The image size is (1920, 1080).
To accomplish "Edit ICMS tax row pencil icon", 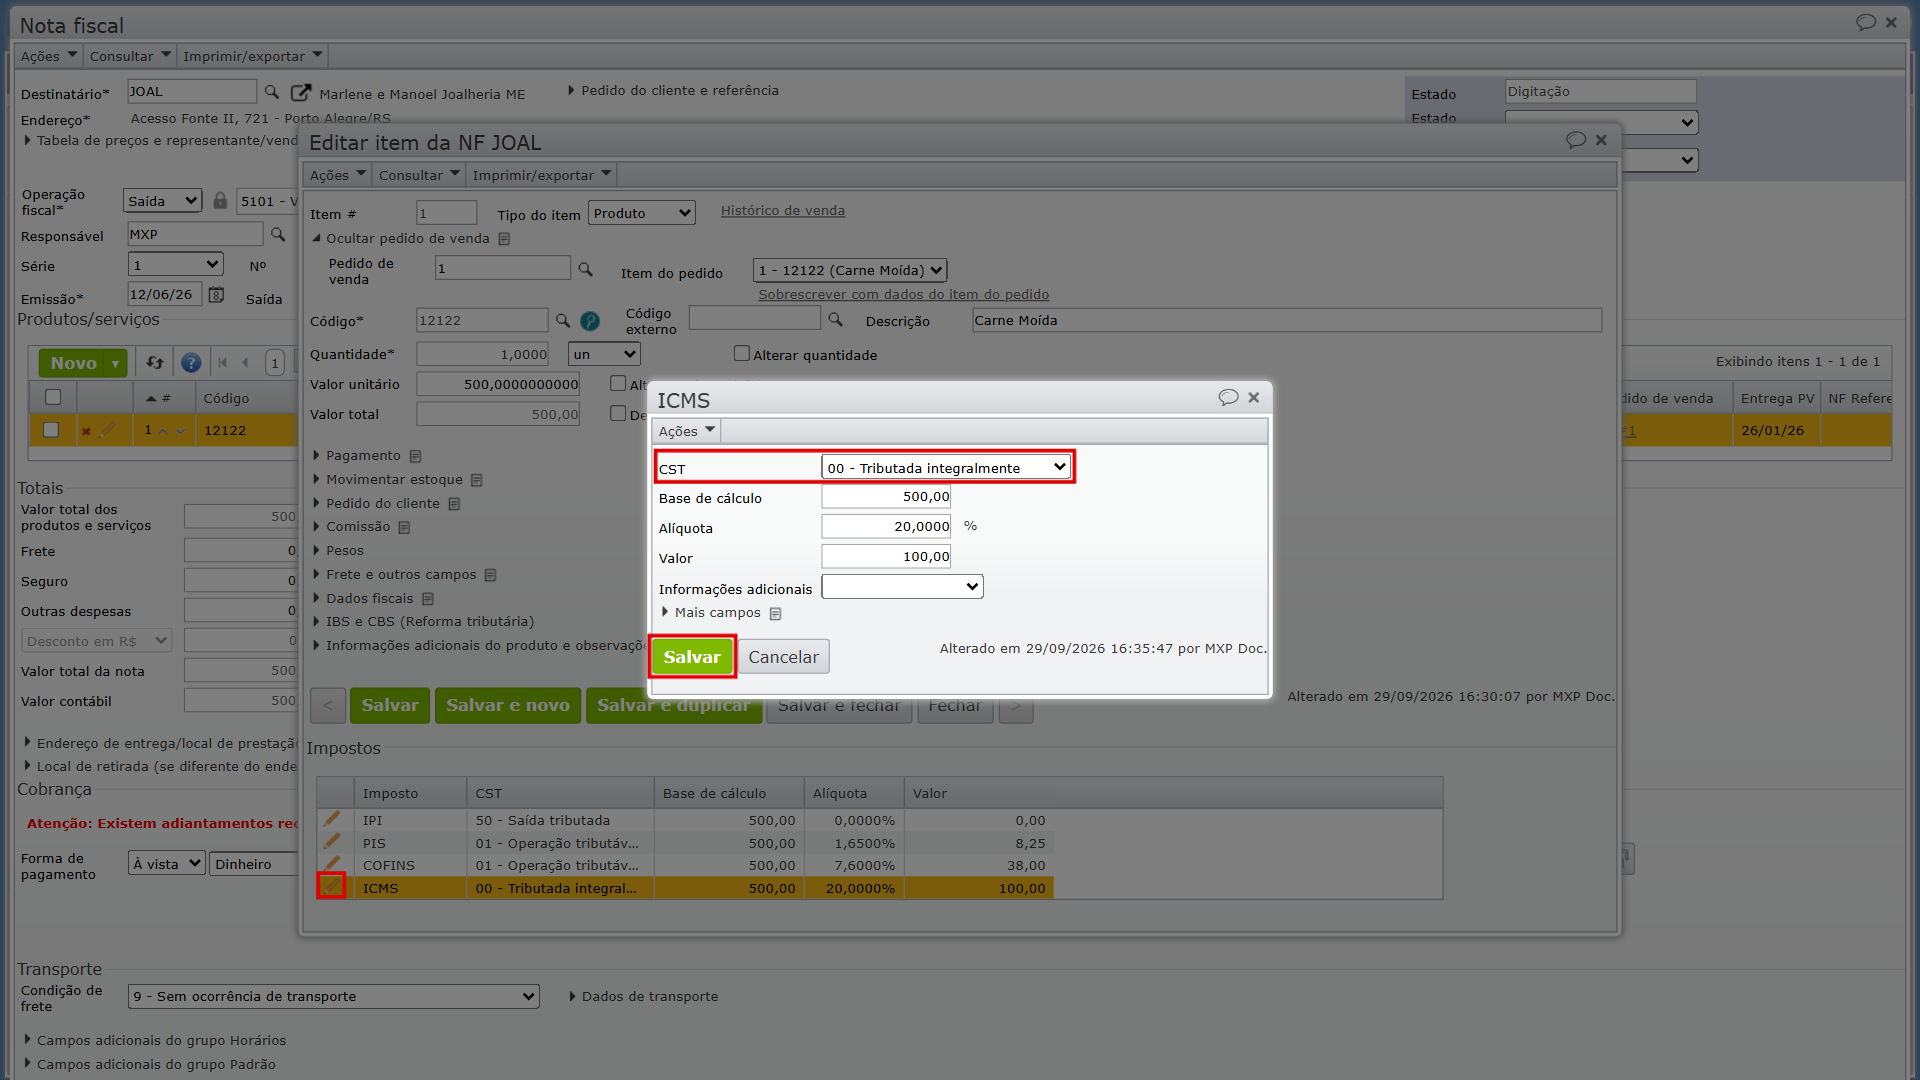I will [331, 886].
